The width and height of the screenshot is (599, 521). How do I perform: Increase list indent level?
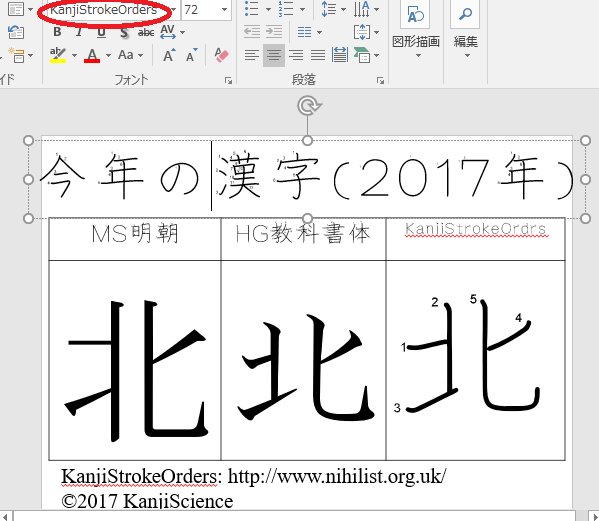tap(274, 32)
